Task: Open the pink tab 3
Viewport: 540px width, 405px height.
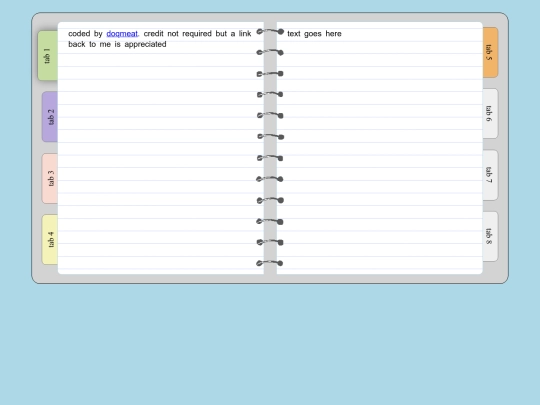Action: (x=50, y=178)
